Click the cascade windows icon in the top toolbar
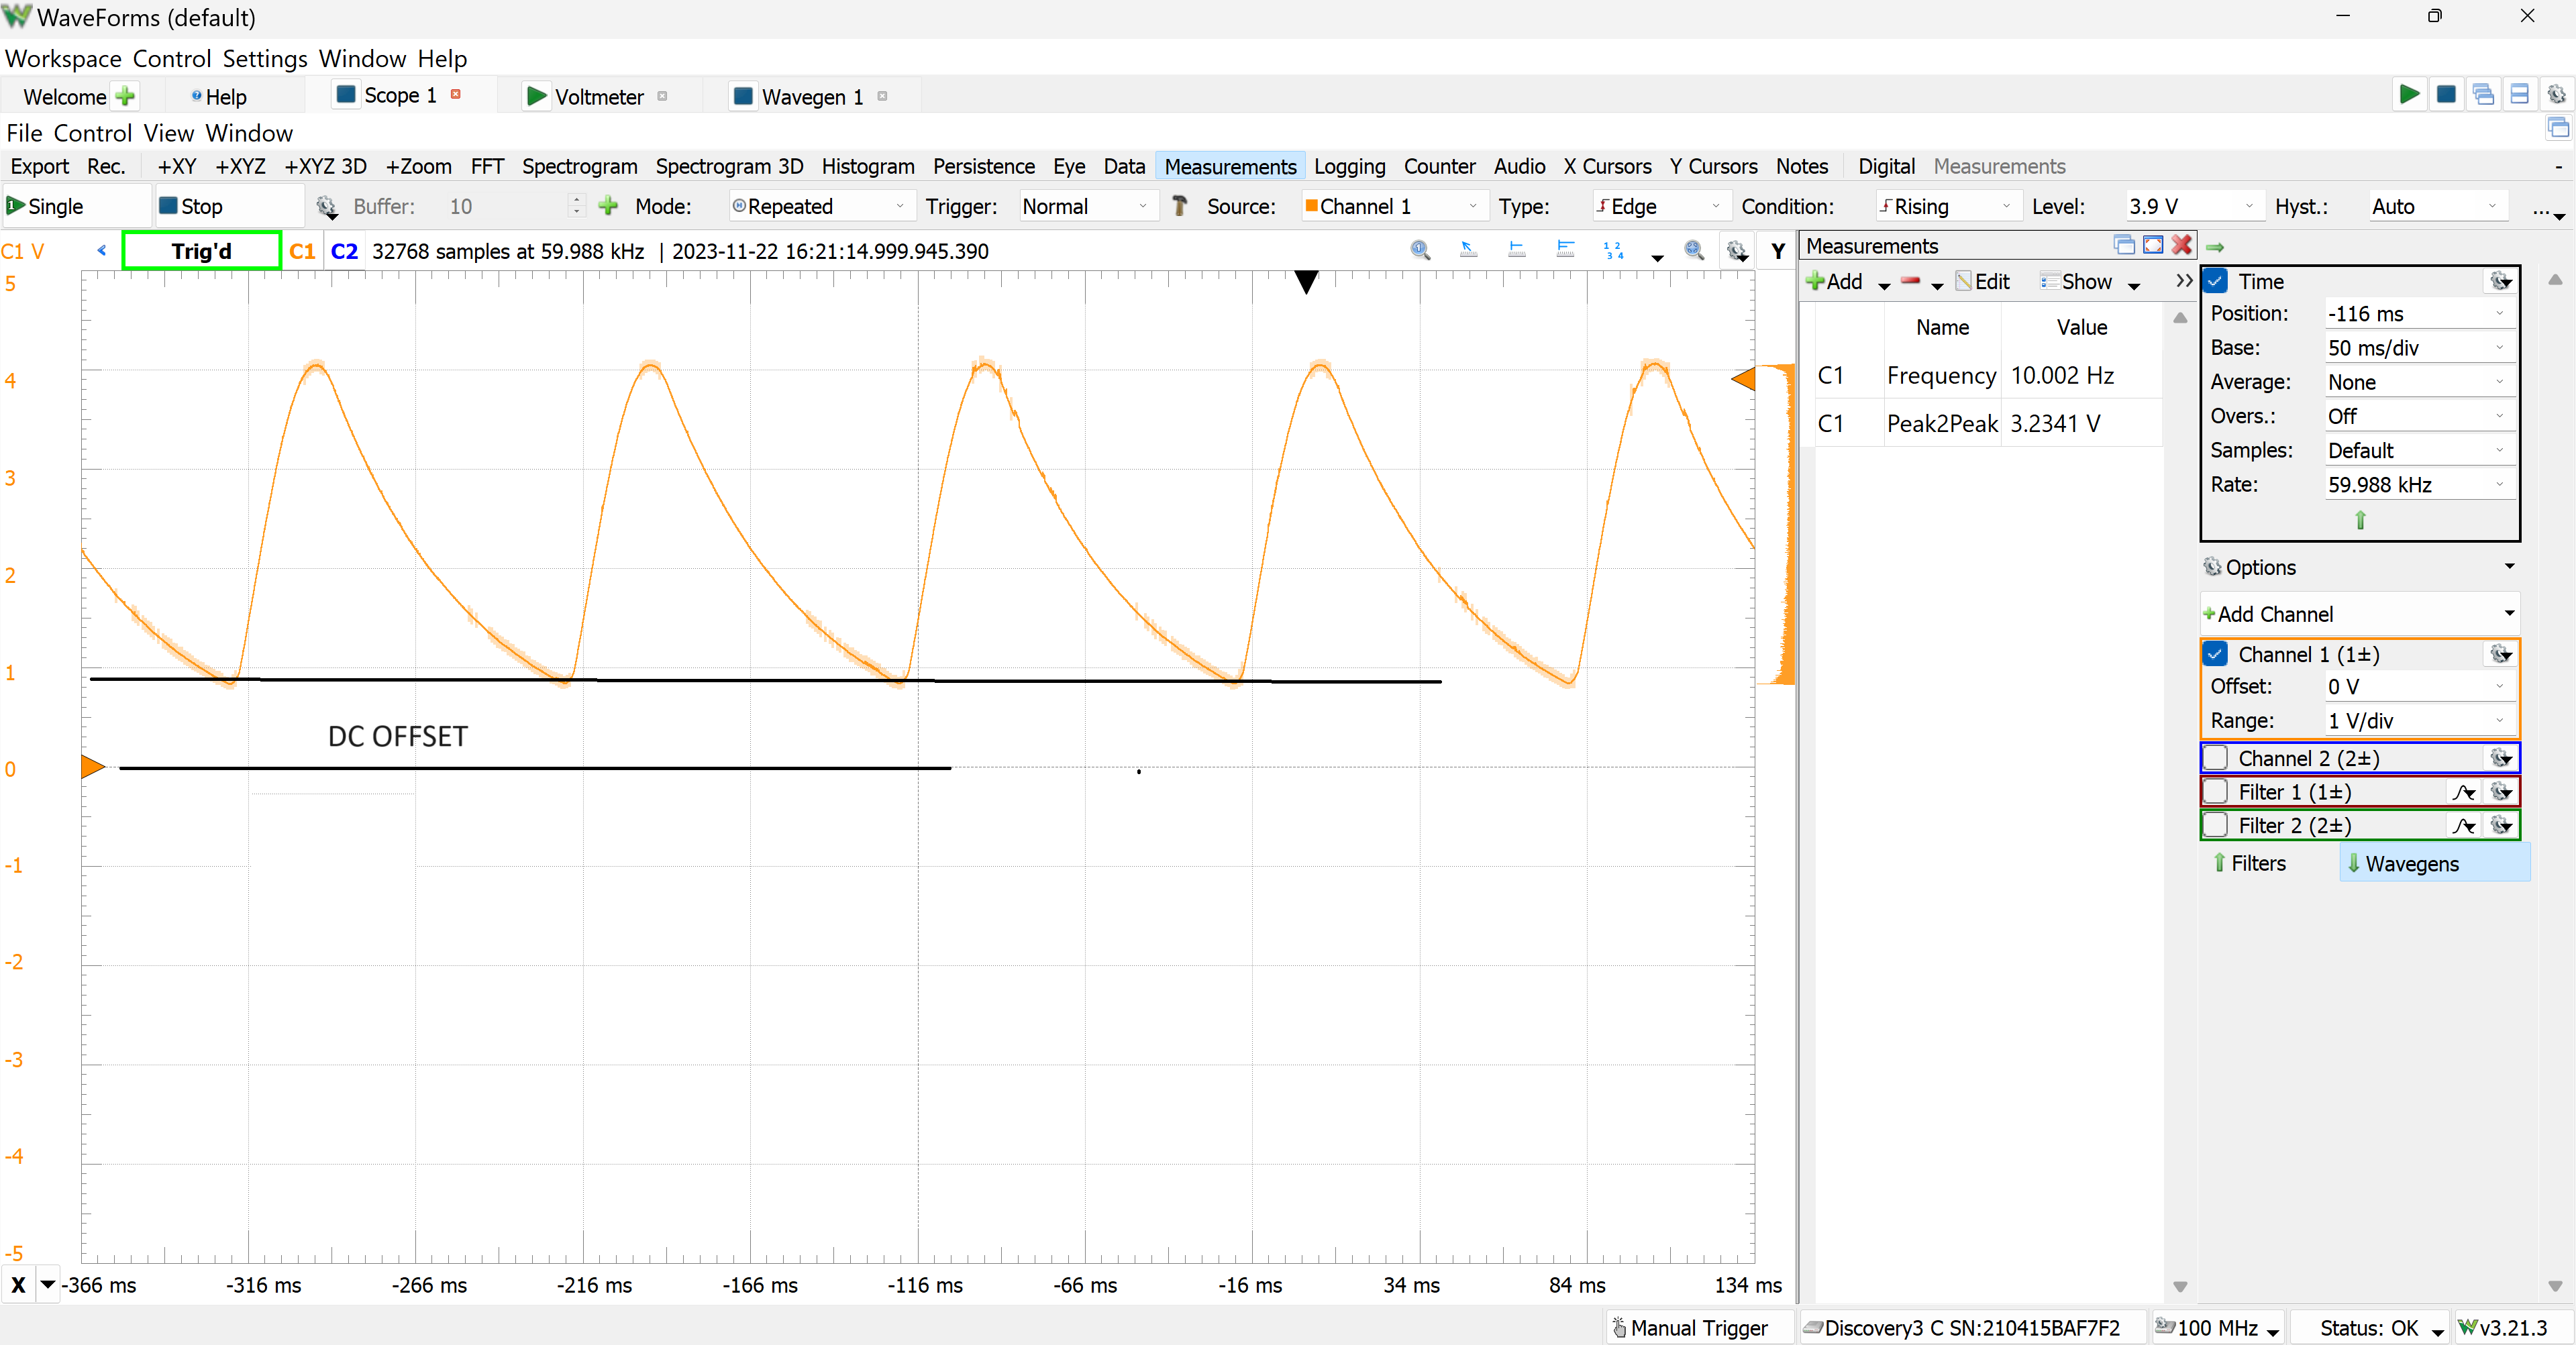The width and height of the screenshot is (2576, 1345). tap(2483, 95)
